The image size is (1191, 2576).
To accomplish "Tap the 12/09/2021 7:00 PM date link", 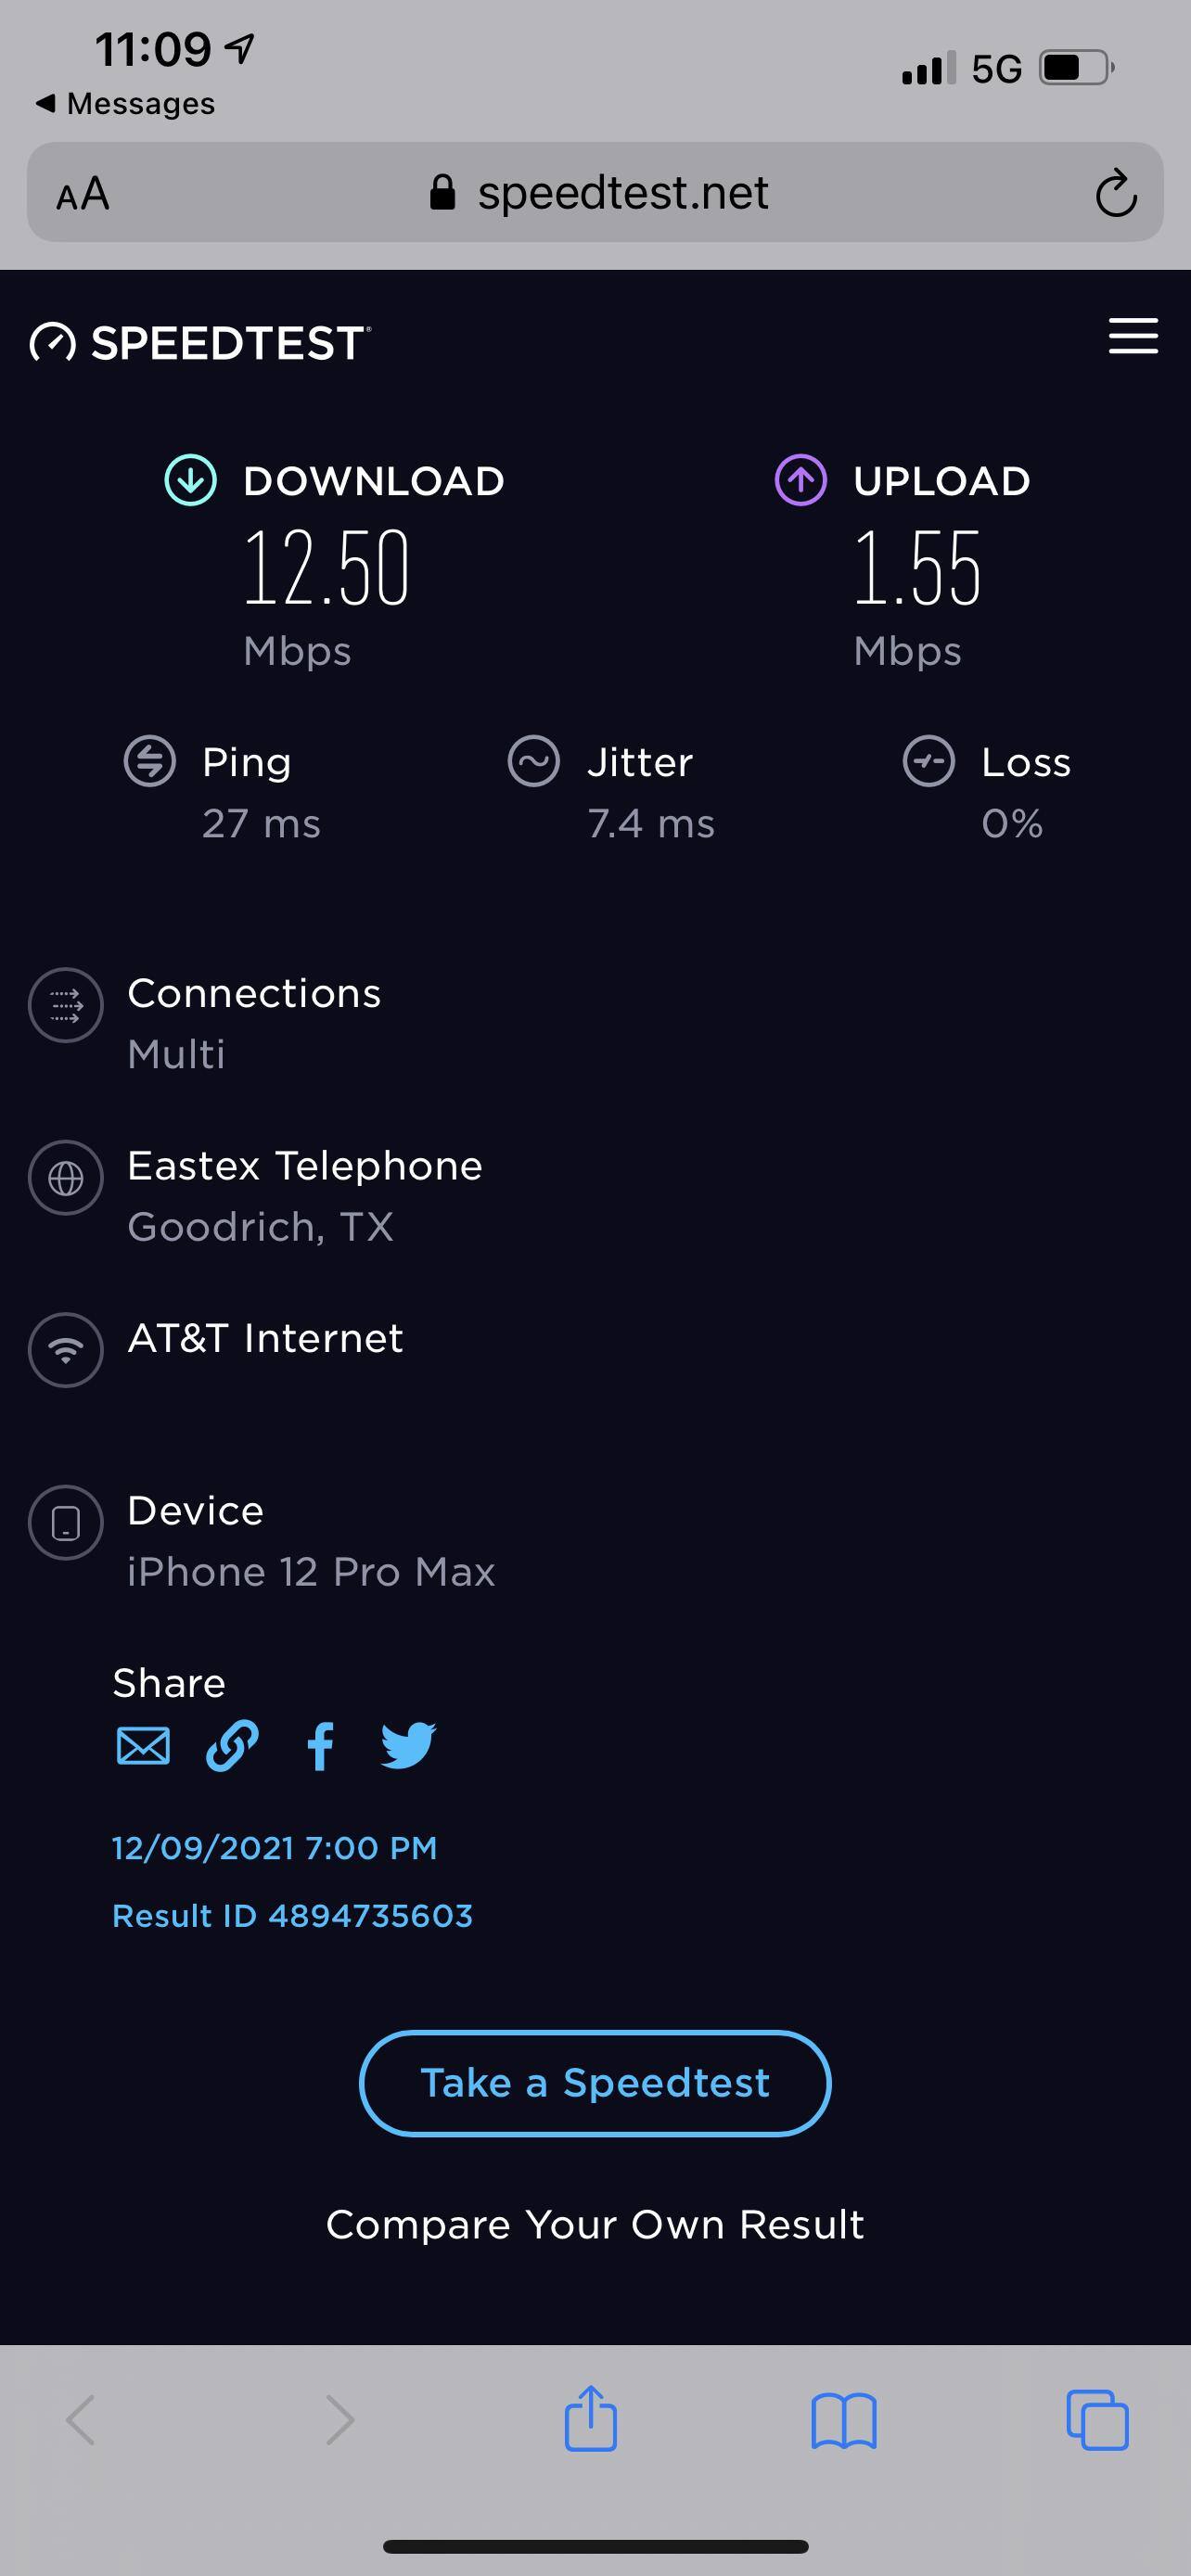I will click(x=274, y=1848).
